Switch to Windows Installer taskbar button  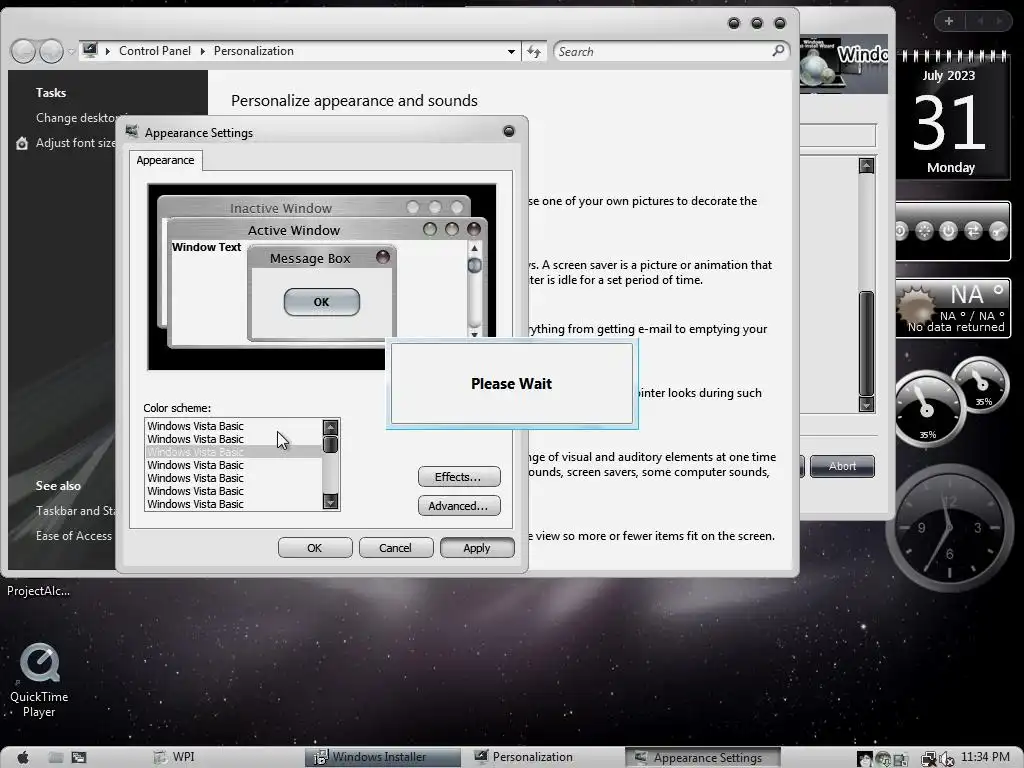(x=382, y=757)
